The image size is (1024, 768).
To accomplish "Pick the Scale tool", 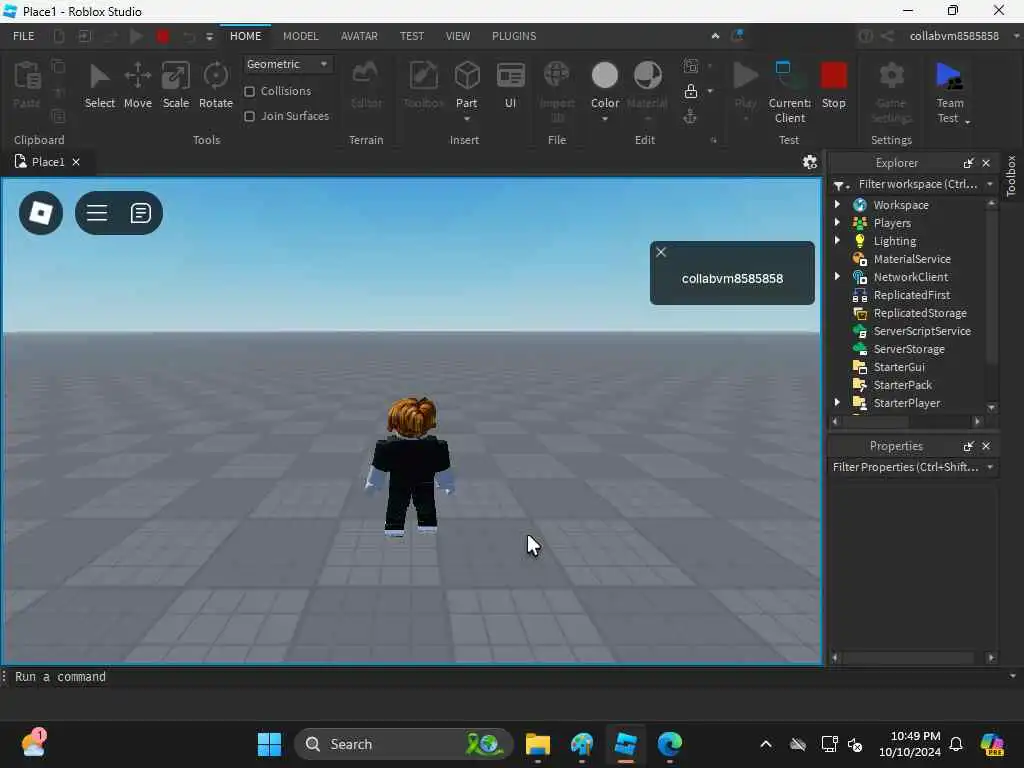I will pos(176,85).
